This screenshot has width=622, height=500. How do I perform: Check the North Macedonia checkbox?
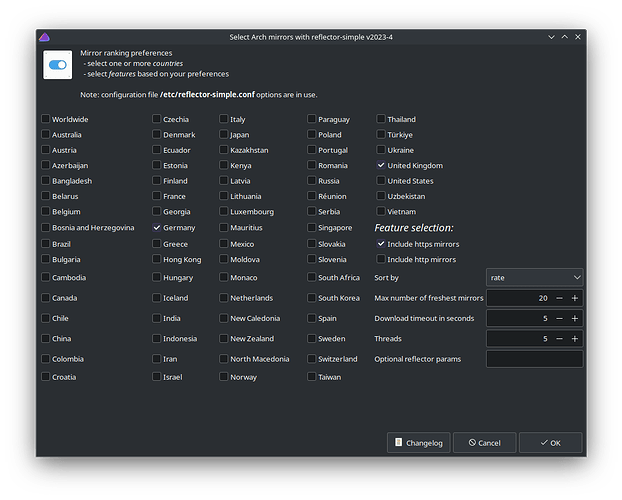[224, 359]
